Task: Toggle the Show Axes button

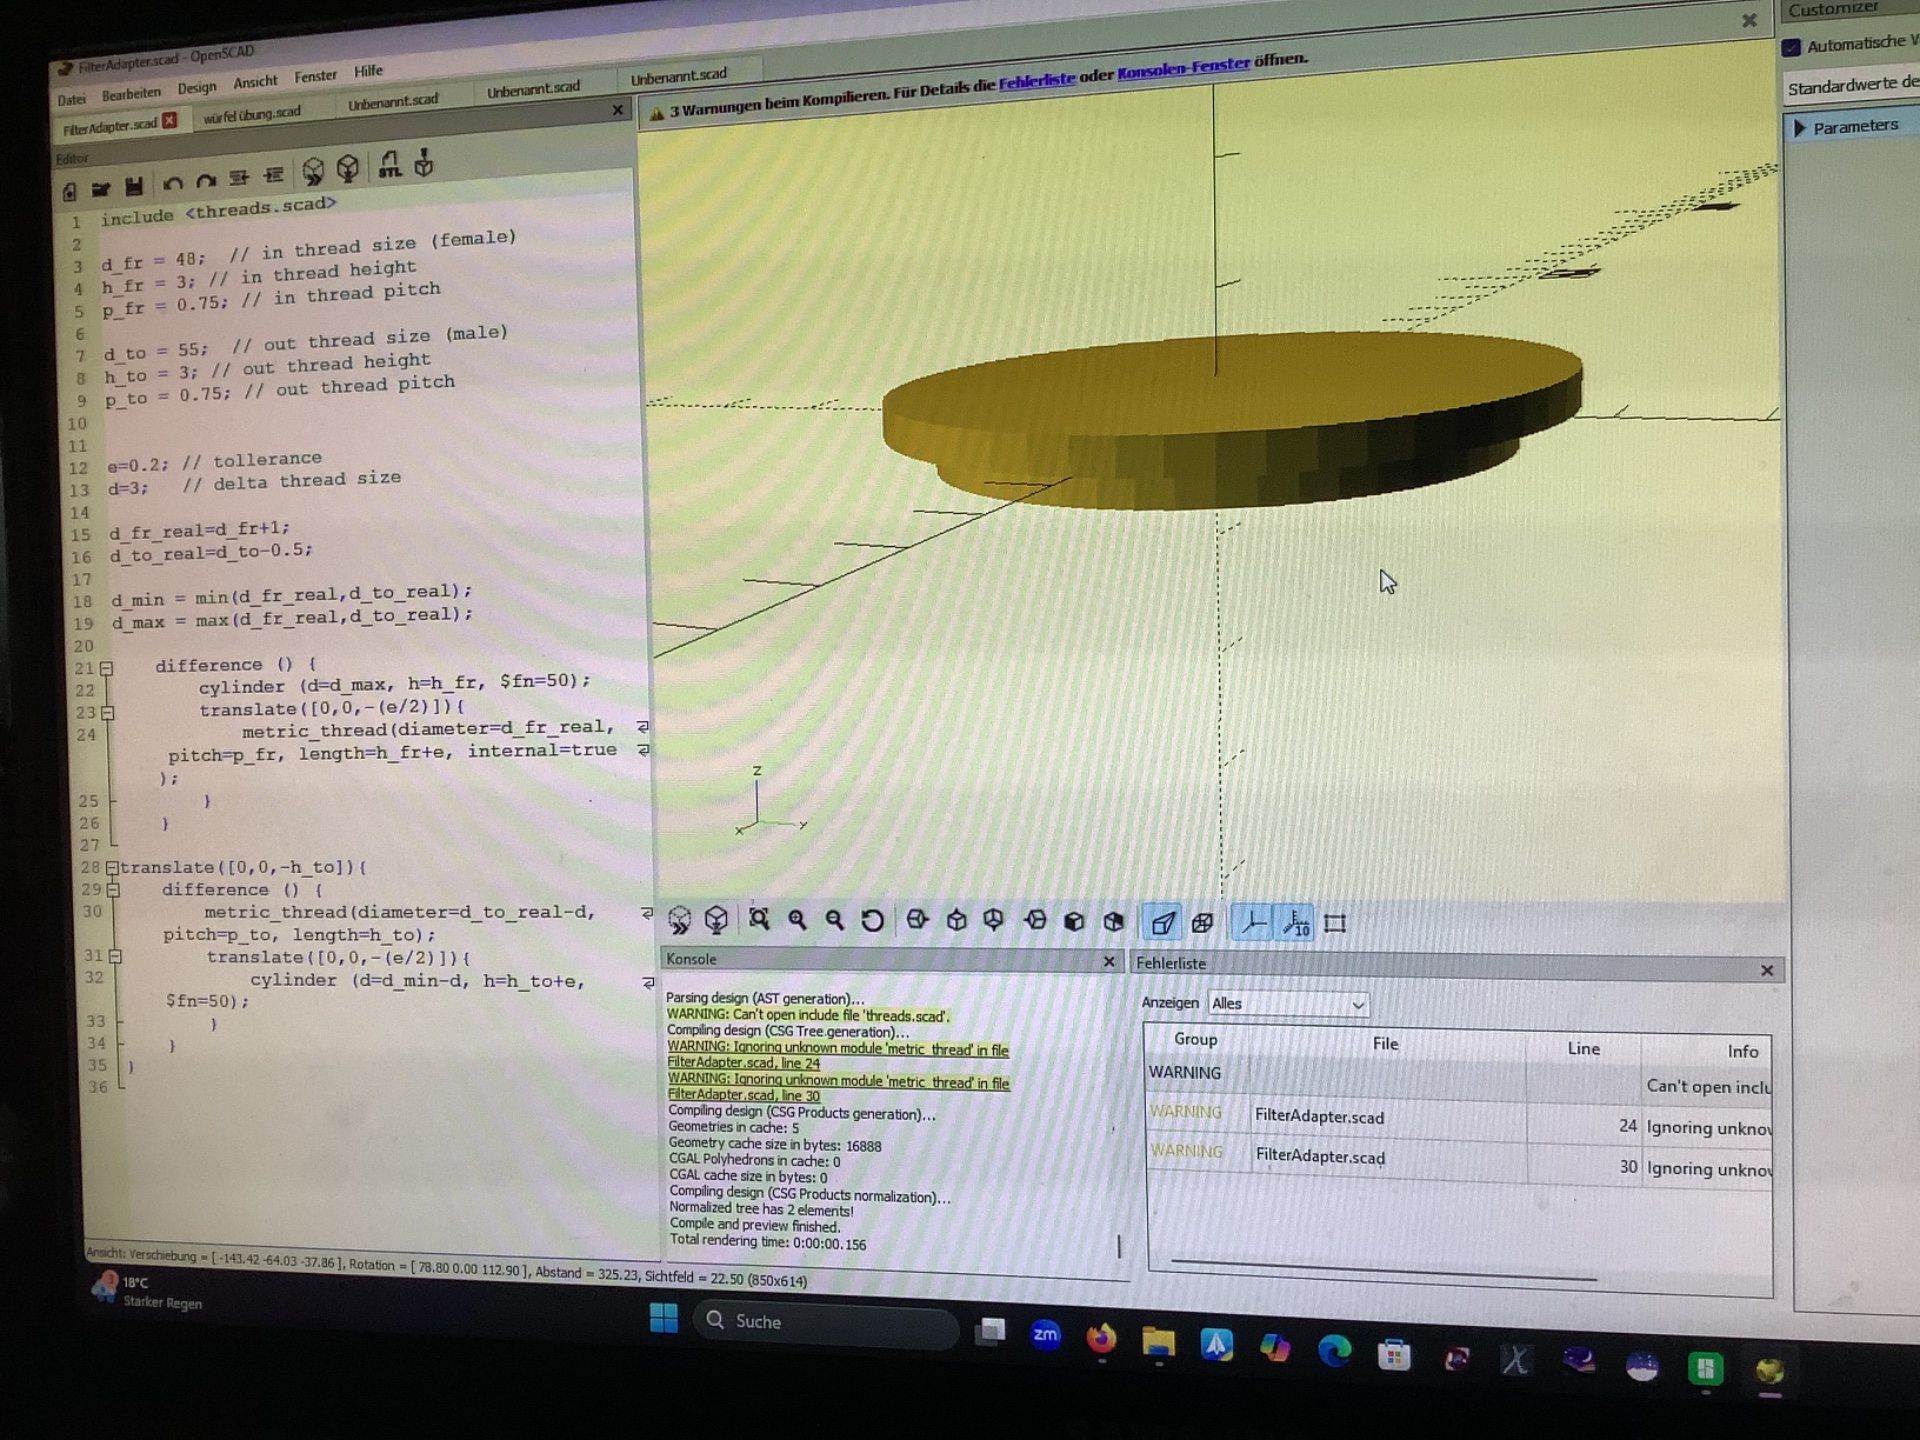Action: click(1254, 923)
